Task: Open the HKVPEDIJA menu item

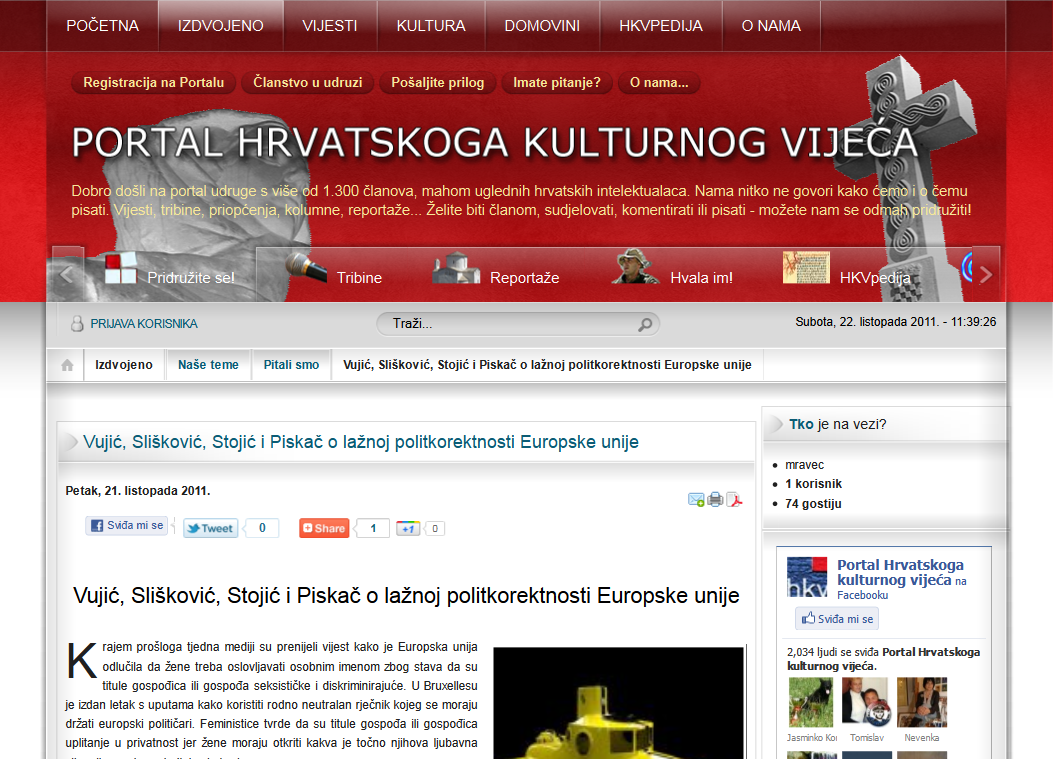Action: click(x=660, y=26)
